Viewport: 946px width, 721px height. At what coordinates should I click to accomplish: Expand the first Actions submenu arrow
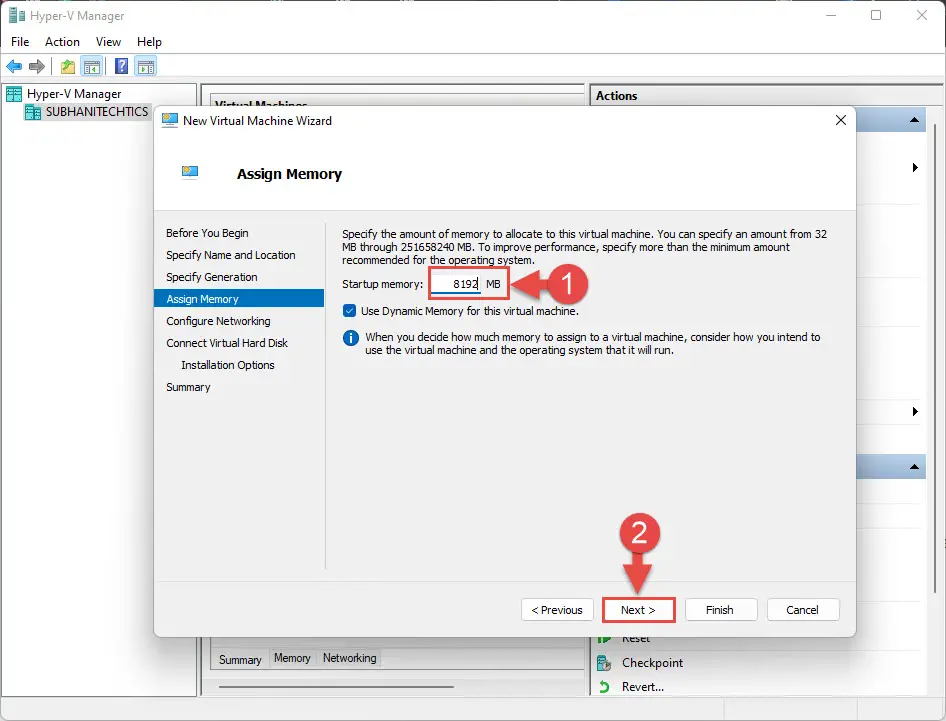(915, 168)
